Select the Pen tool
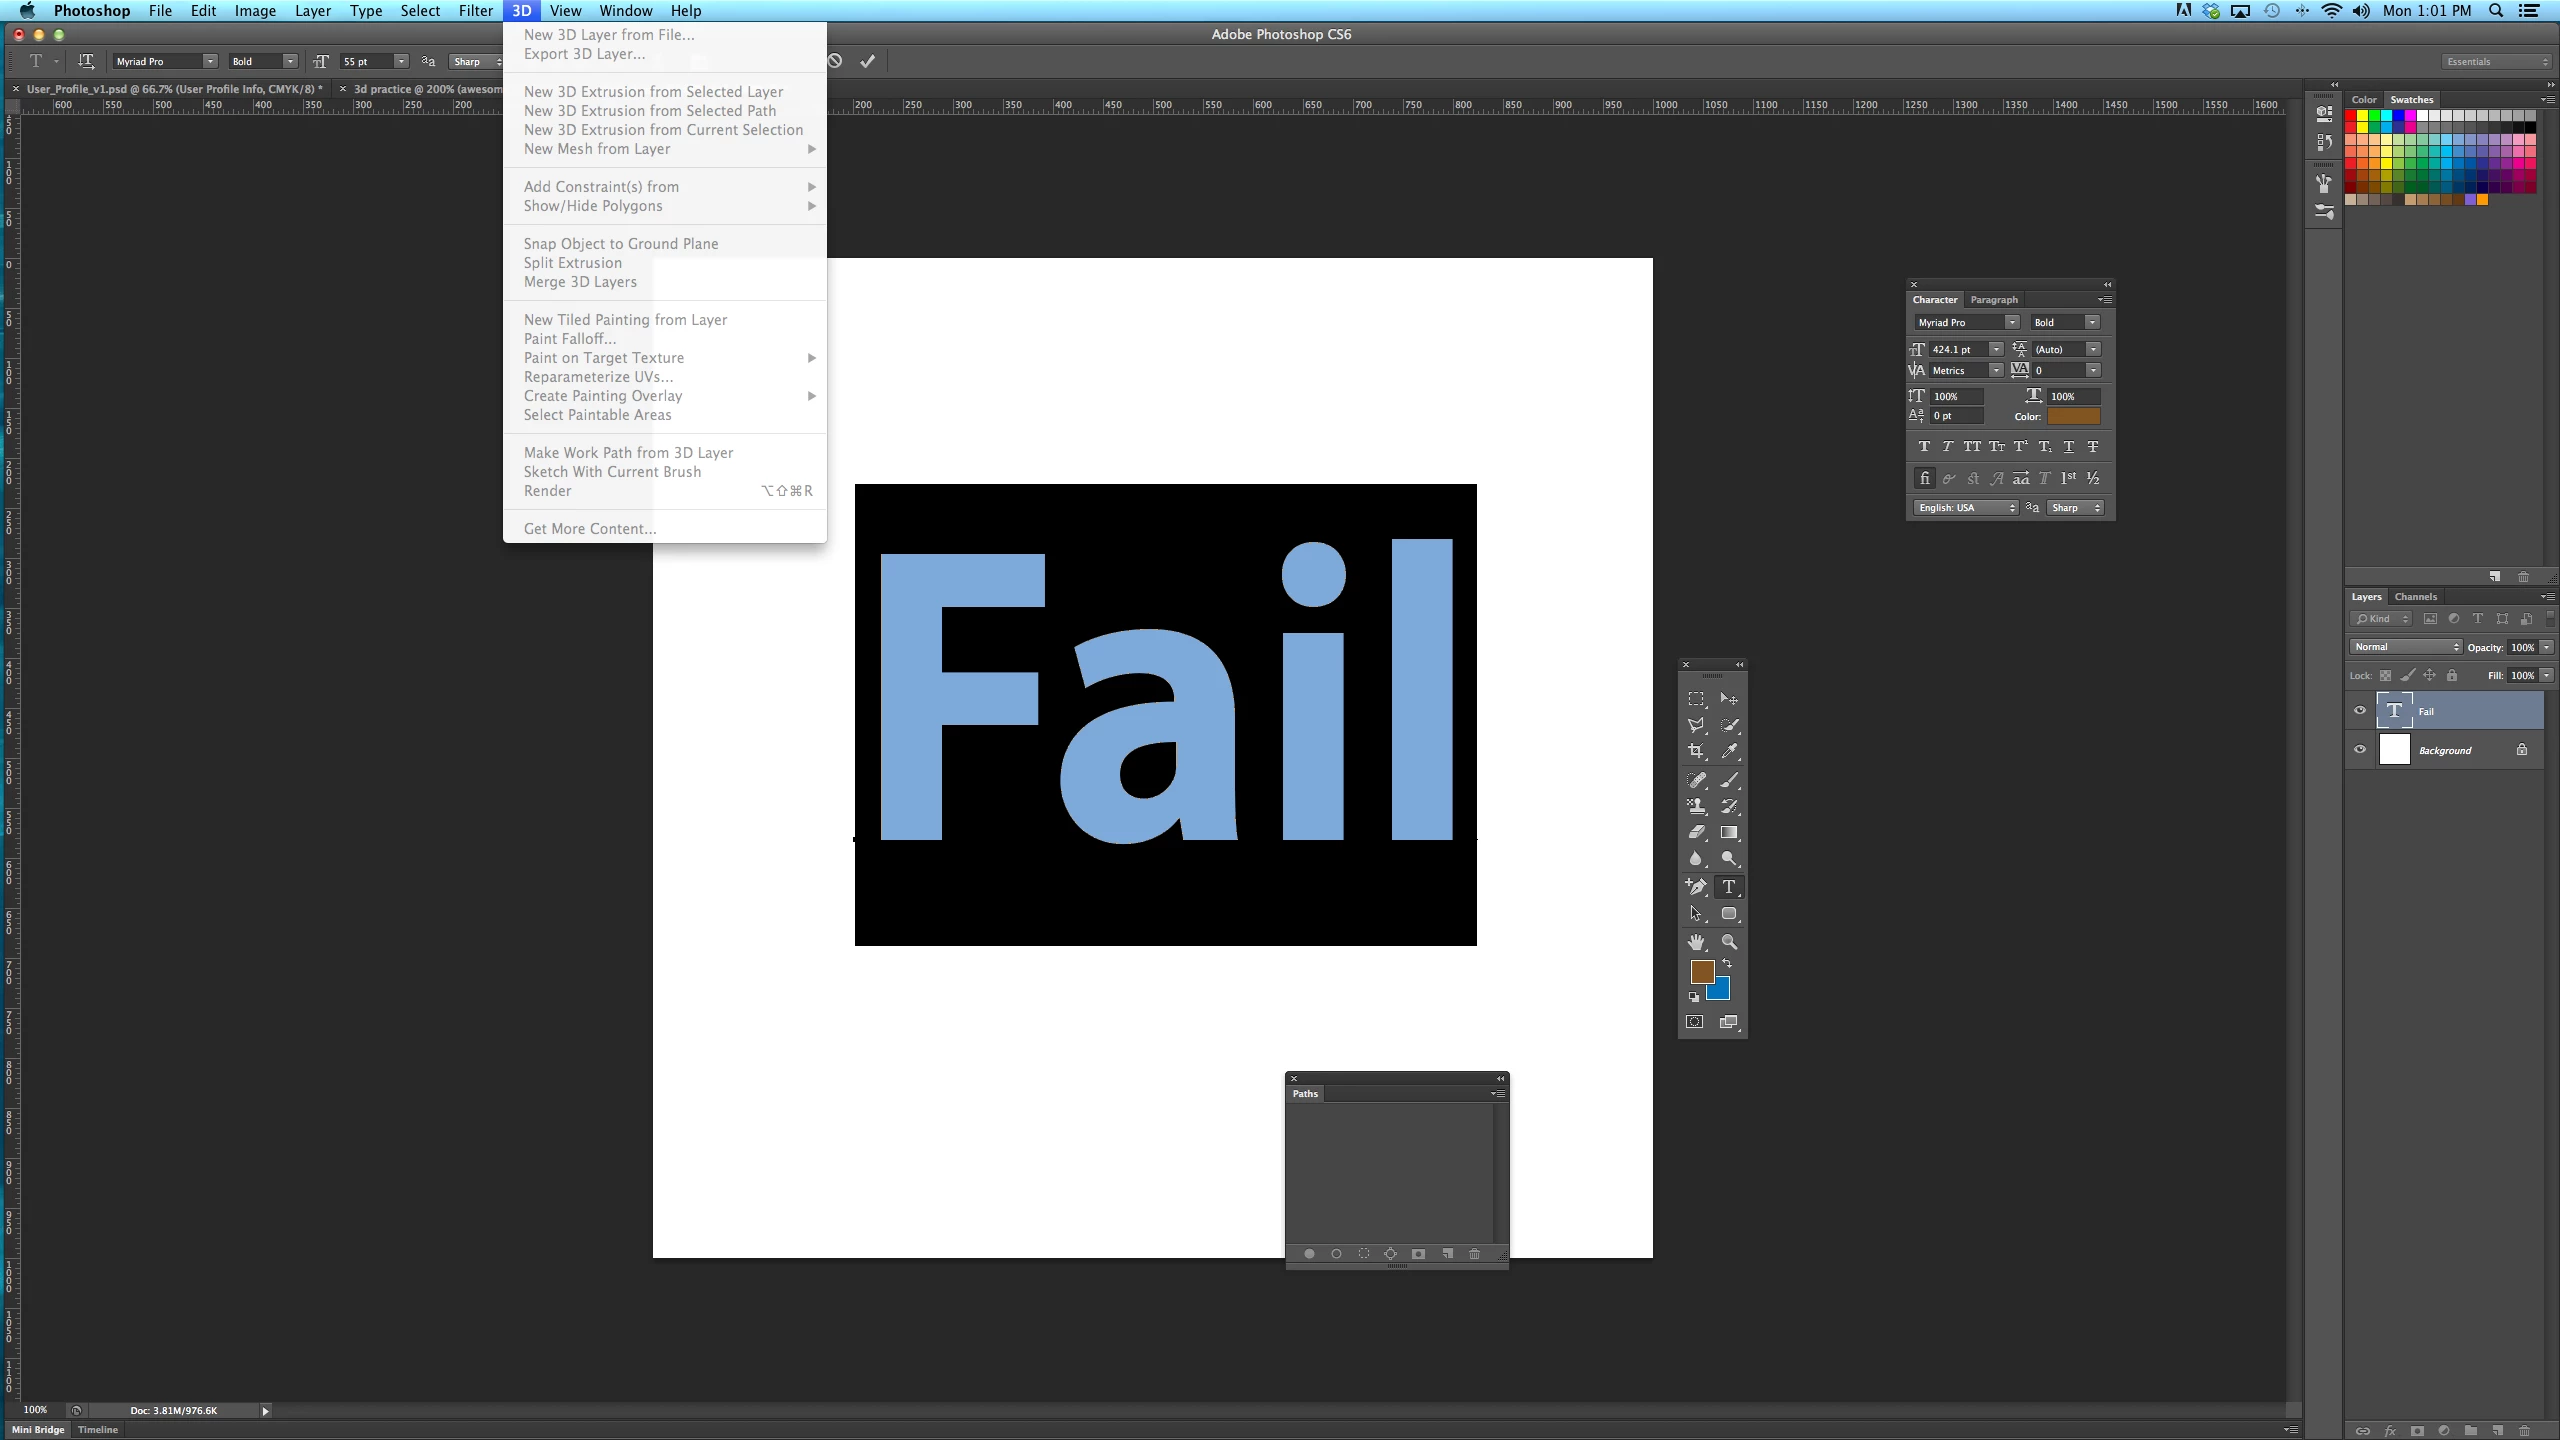Viewport: 2560px width, 1440px height. pyautogui.click(x=1696, y=886)
